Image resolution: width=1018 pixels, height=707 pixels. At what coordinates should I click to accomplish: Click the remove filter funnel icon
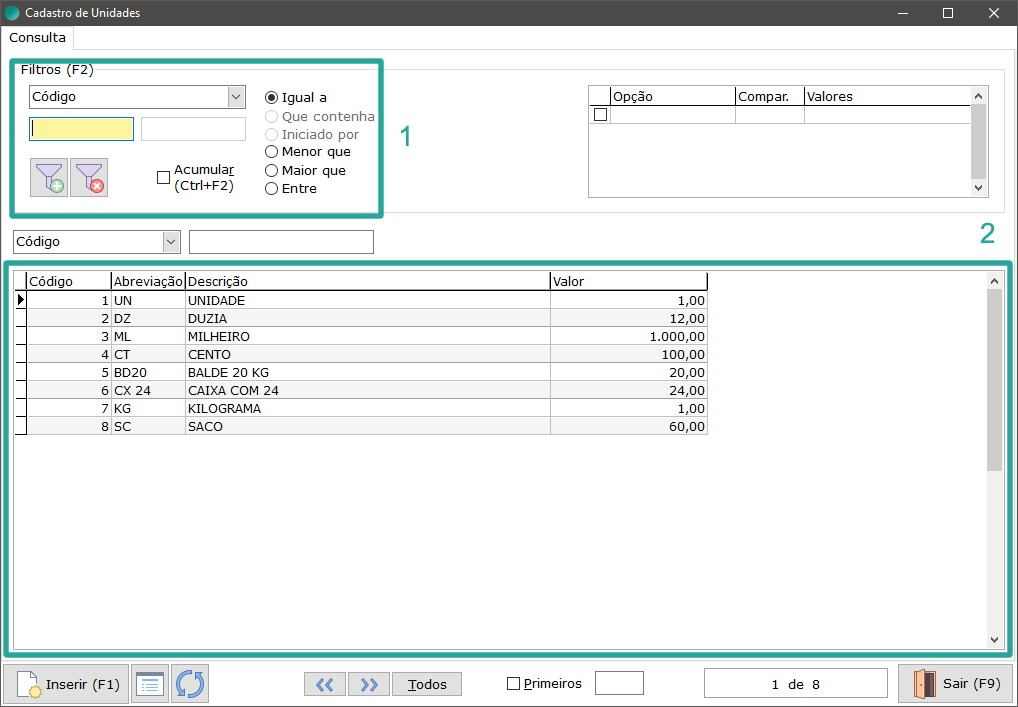coord(89,177)
